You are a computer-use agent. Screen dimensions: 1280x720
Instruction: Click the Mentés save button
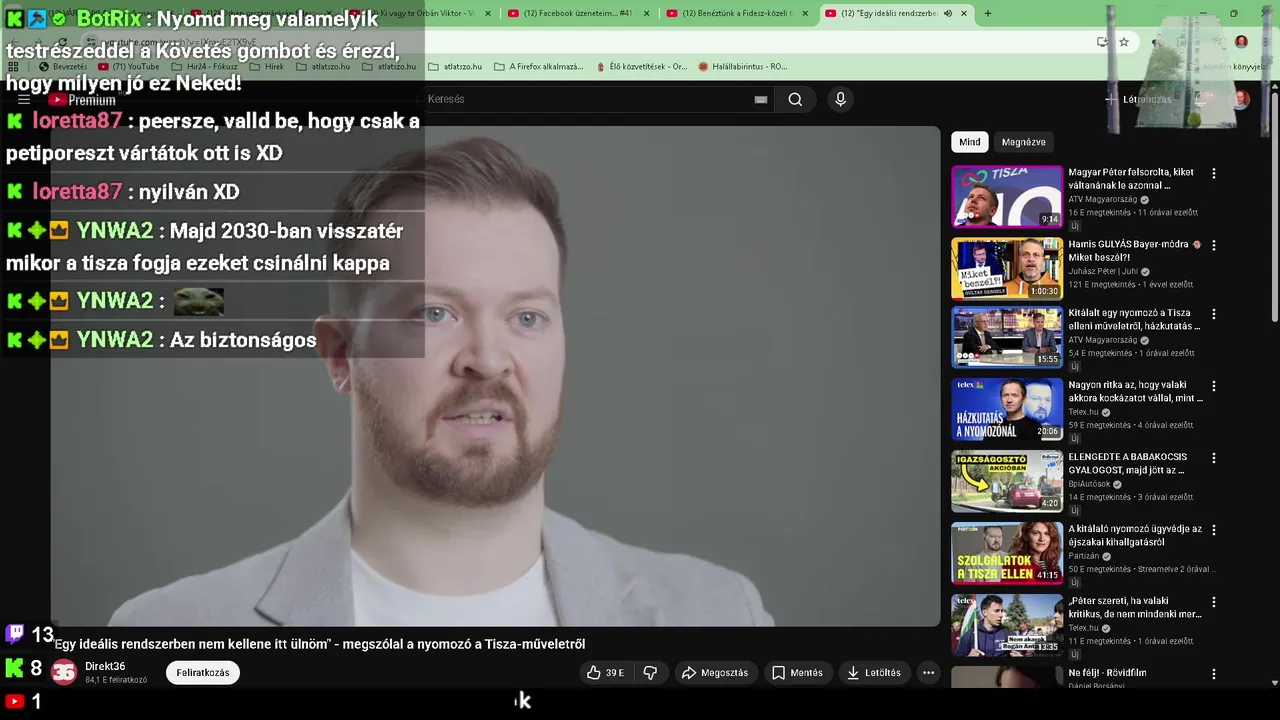(797, 673)
